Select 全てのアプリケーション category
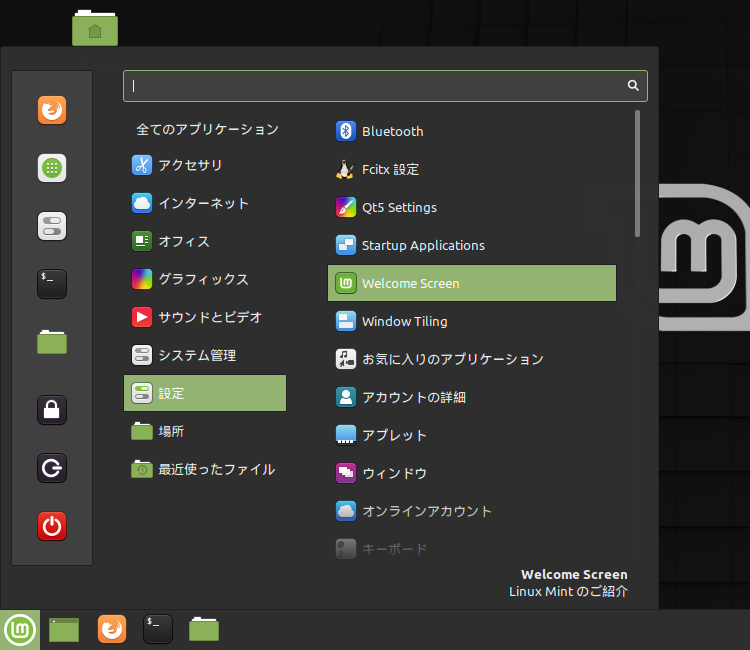The image size is (750, 650). point(205,129)
